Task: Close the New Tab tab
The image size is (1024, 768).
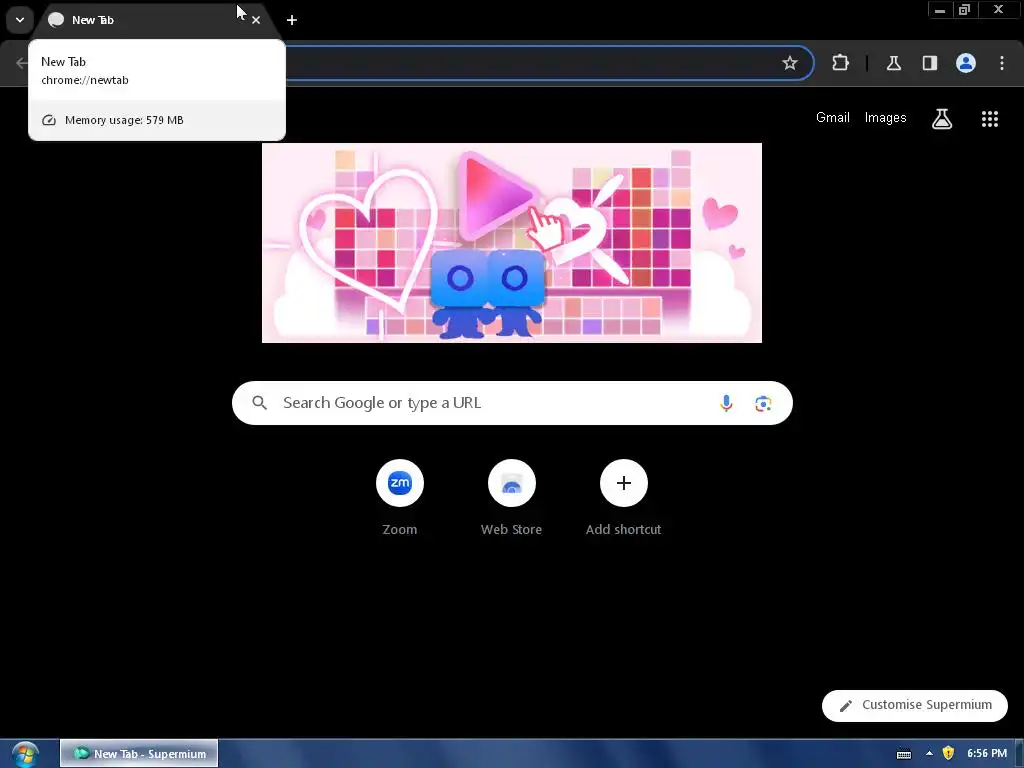Action: pyautogui.click(x=256, y=20)
